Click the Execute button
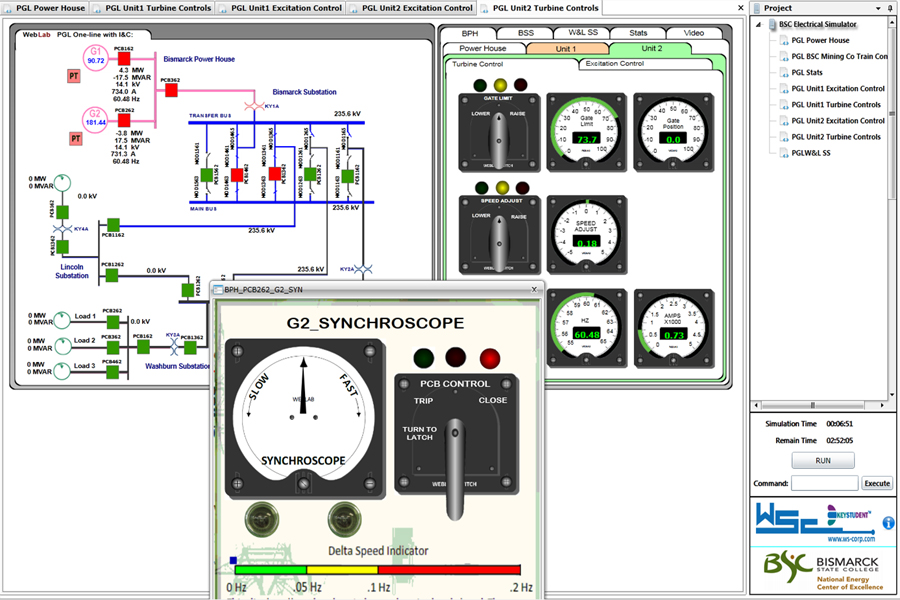 click(877, 483)
